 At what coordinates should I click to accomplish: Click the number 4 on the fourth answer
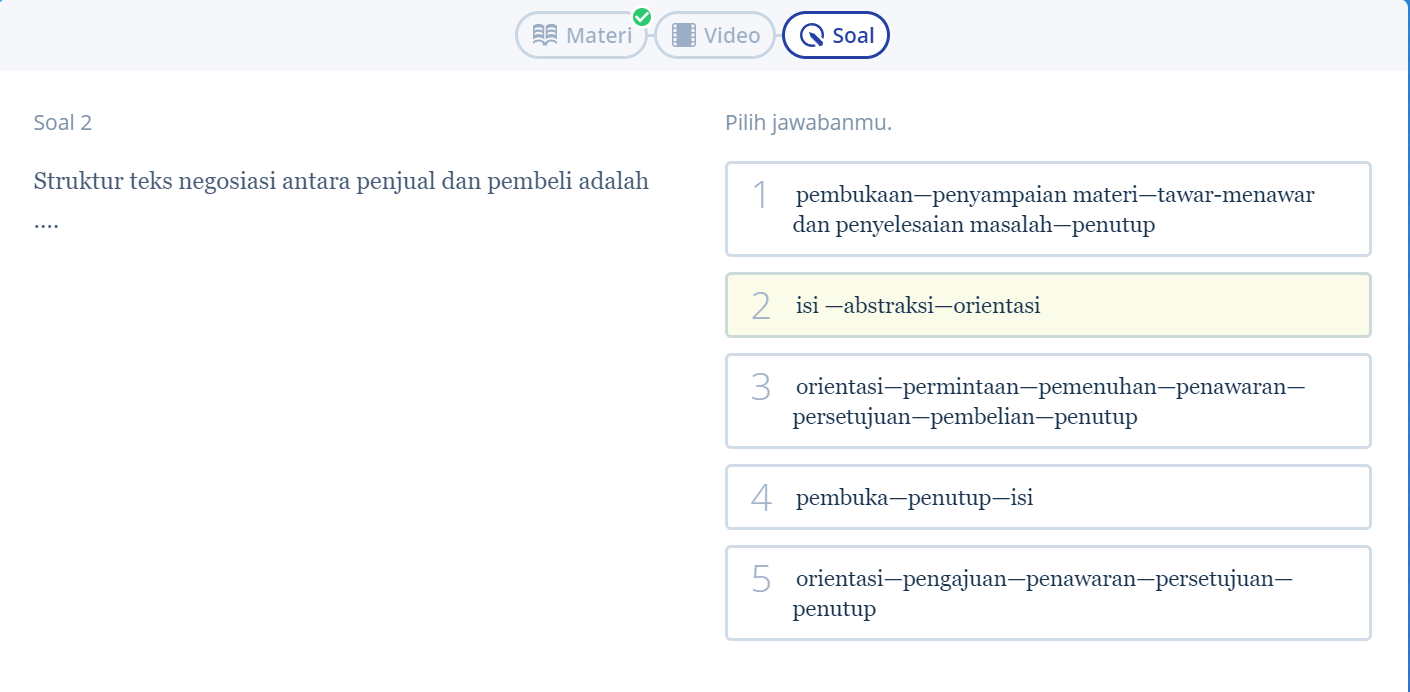point(761,497)
